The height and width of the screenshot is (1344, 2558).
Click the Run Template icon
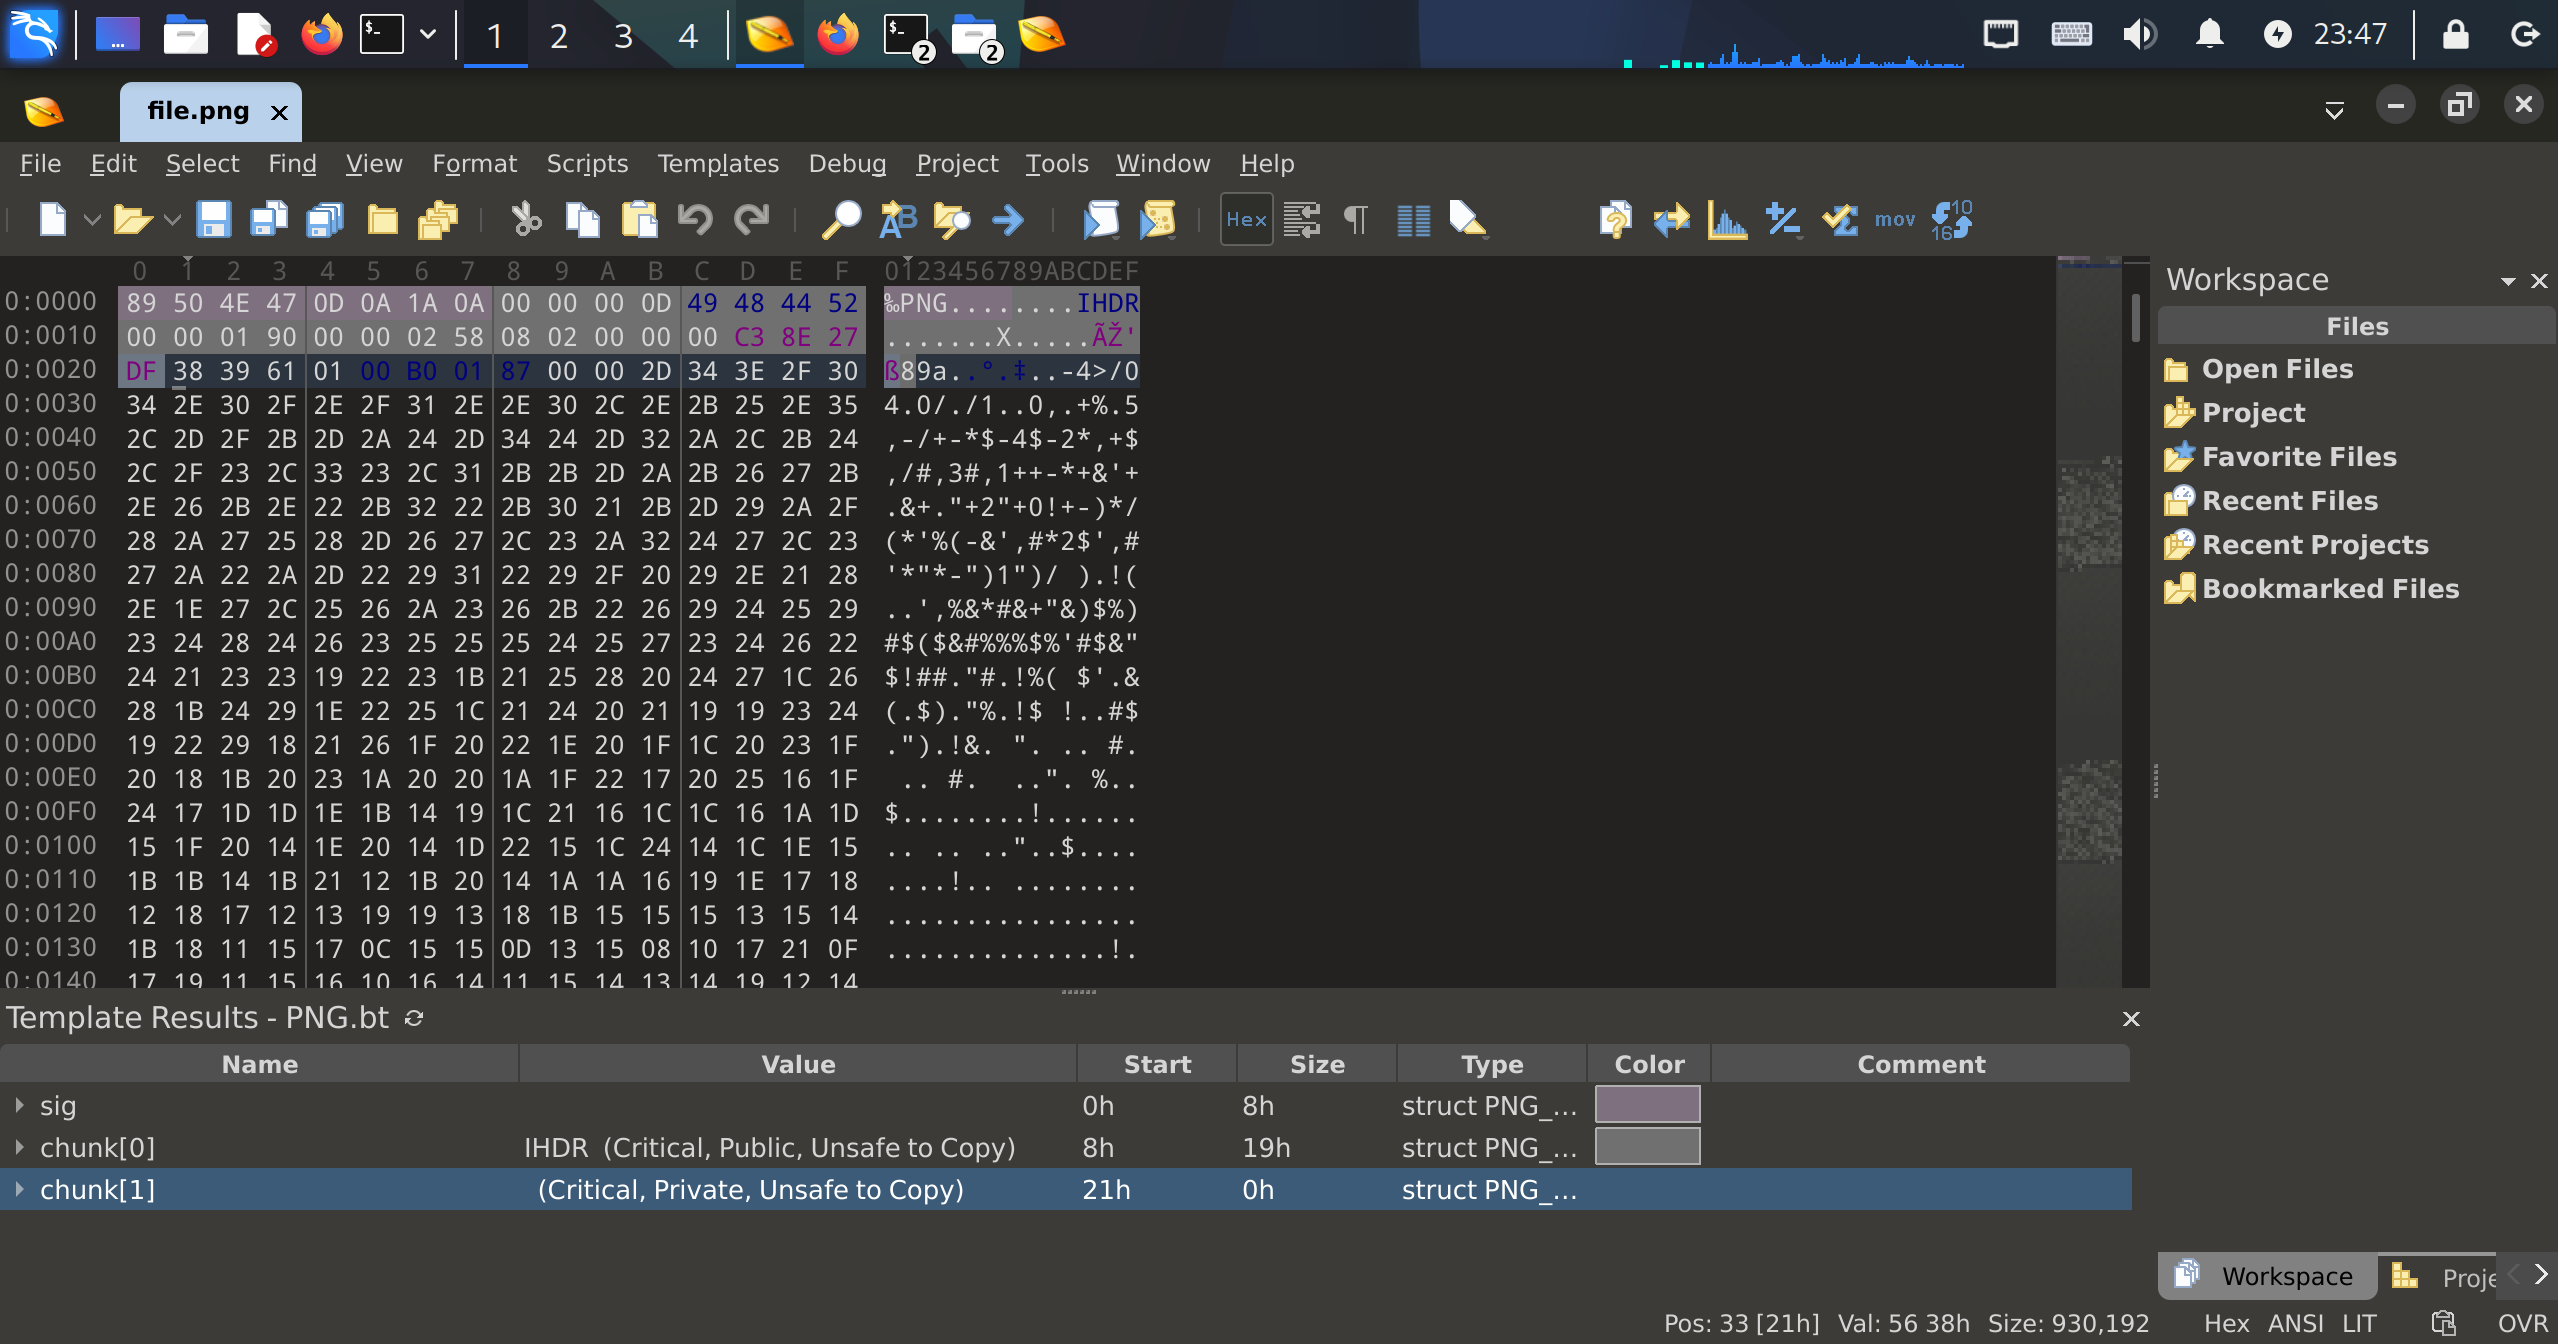click(1157, 219)
